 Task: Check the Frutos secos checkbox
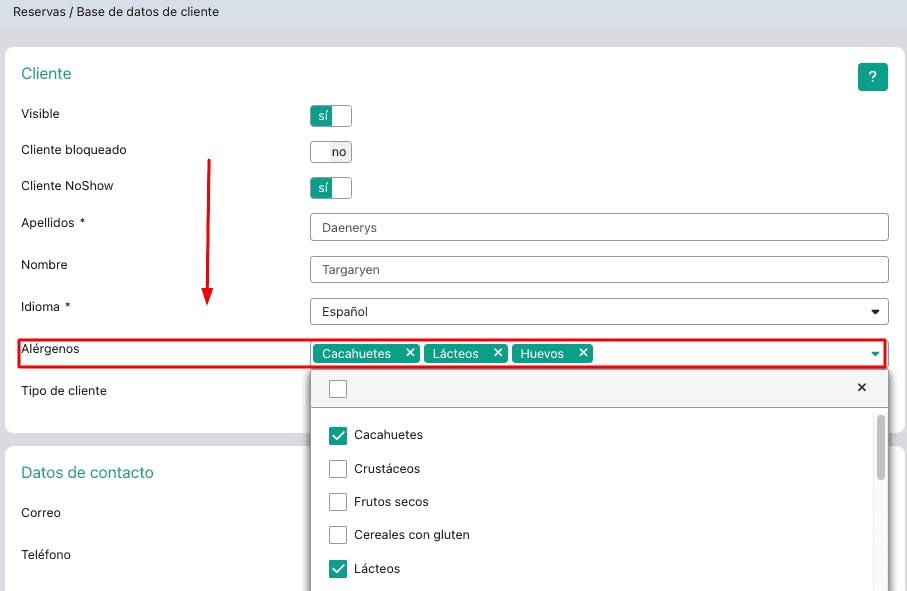coord(338,501)
